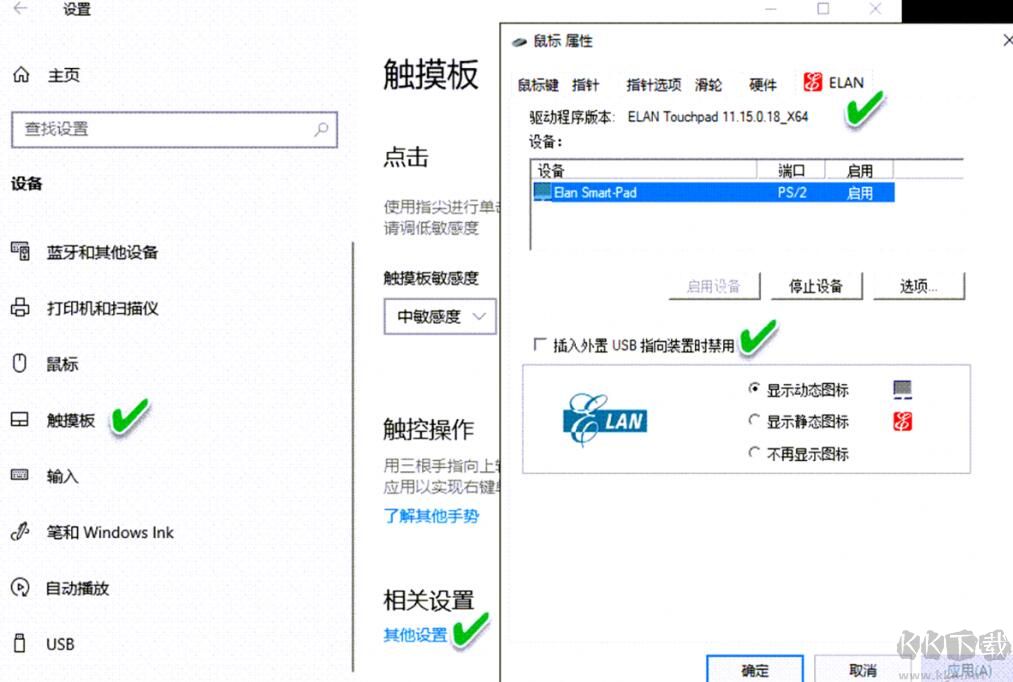Open 蓝牙和其他设备 via the Bluetooth icon
Image resolution: width=1013 pixels, height=682 pixels.
coord(20,252)
